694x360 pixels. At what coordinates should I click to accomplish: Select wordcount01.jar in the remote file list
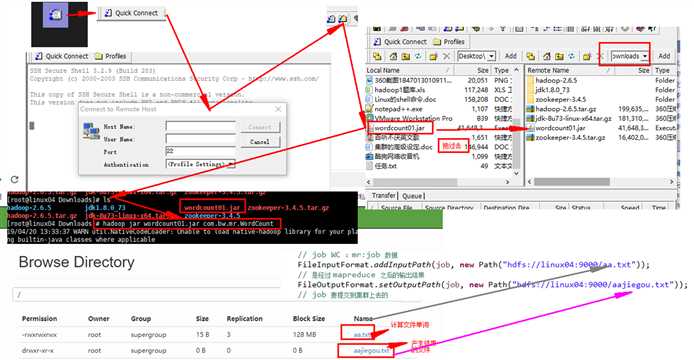[x=560, y=128]
